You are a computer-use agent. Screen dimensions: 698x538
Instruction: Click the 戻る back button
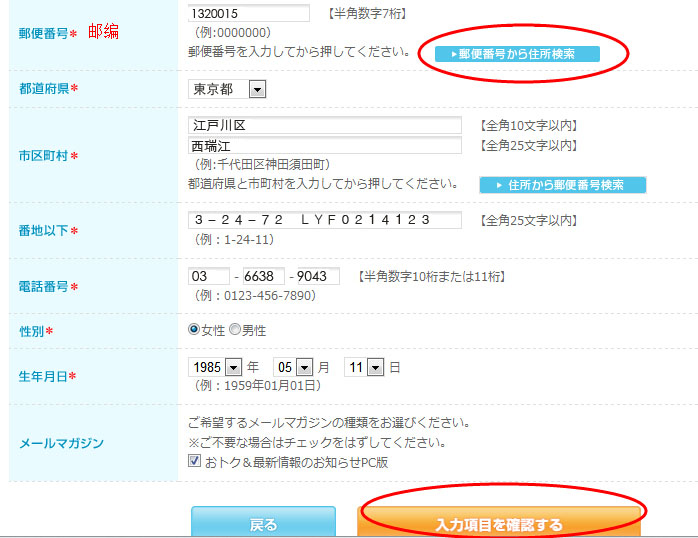(x=263, y=524)
